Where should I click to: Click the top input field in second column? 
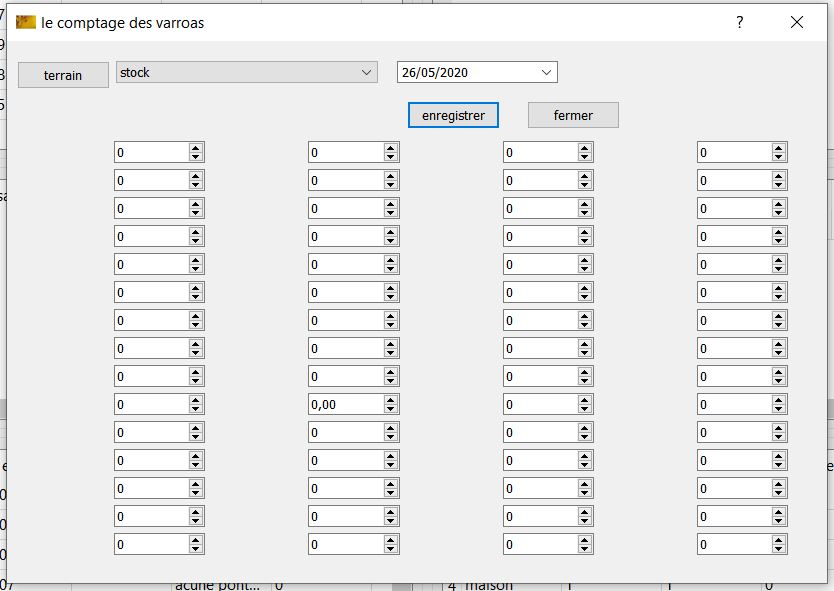click(x=345, y=153)
